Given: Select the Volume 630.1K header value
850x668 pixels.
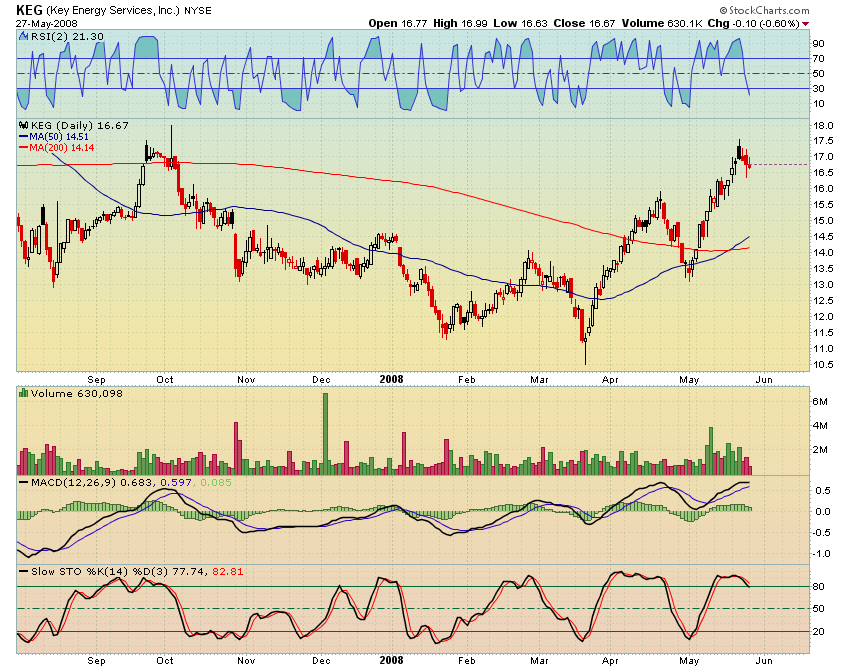Looking at the screenshot, I should point(662,23).
